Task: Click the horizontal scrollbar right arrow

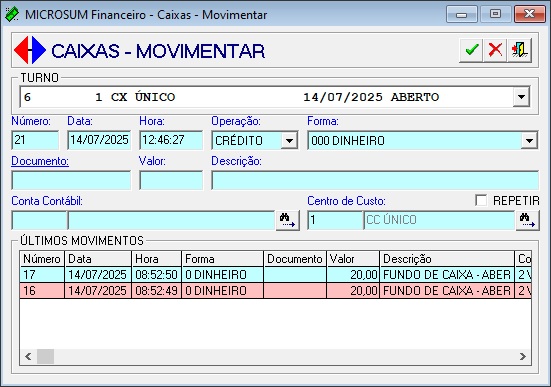Action: tap(523, 356)
